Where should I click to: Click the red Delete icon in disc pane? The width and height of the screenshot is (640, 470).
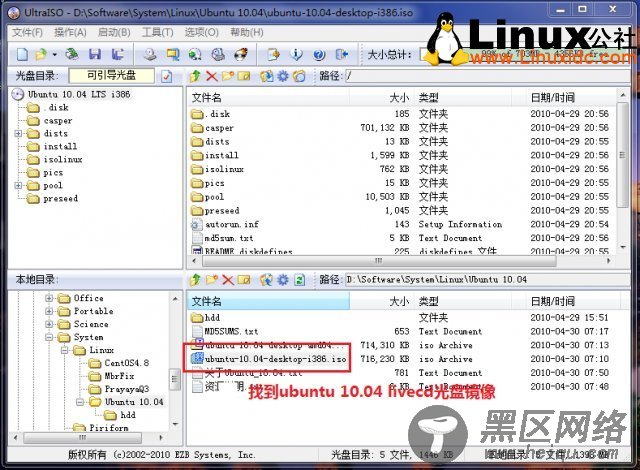[211, 76]
